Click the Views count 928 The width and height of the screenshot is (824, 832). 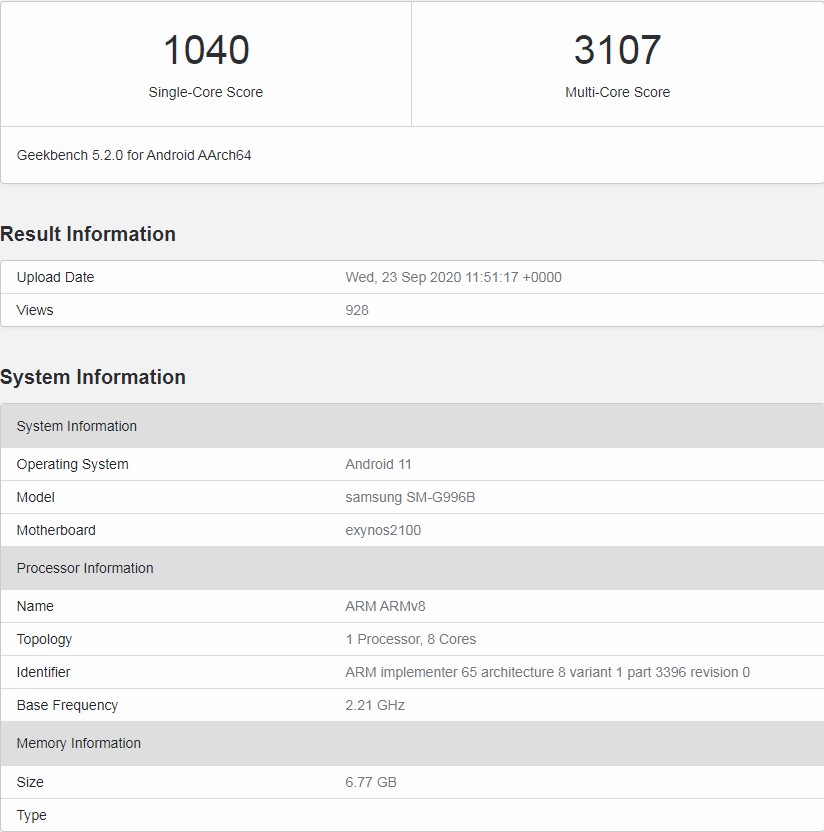click(357, 310)
